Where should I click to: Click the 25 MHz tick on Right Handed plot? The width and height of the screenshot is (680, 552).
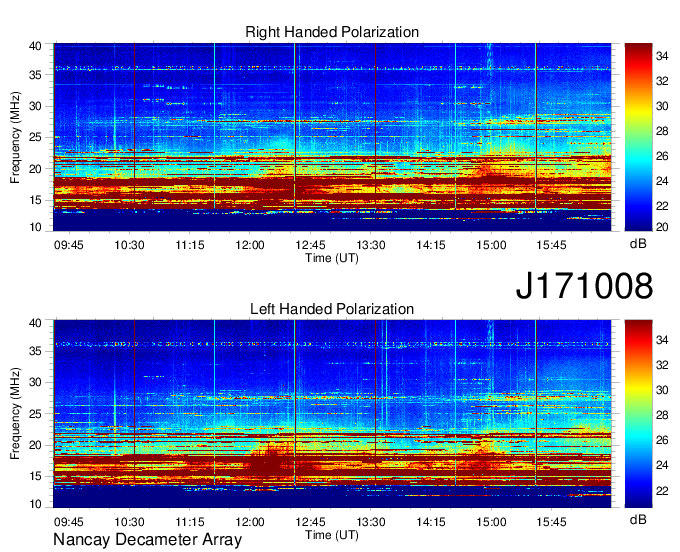pos(35,137)
